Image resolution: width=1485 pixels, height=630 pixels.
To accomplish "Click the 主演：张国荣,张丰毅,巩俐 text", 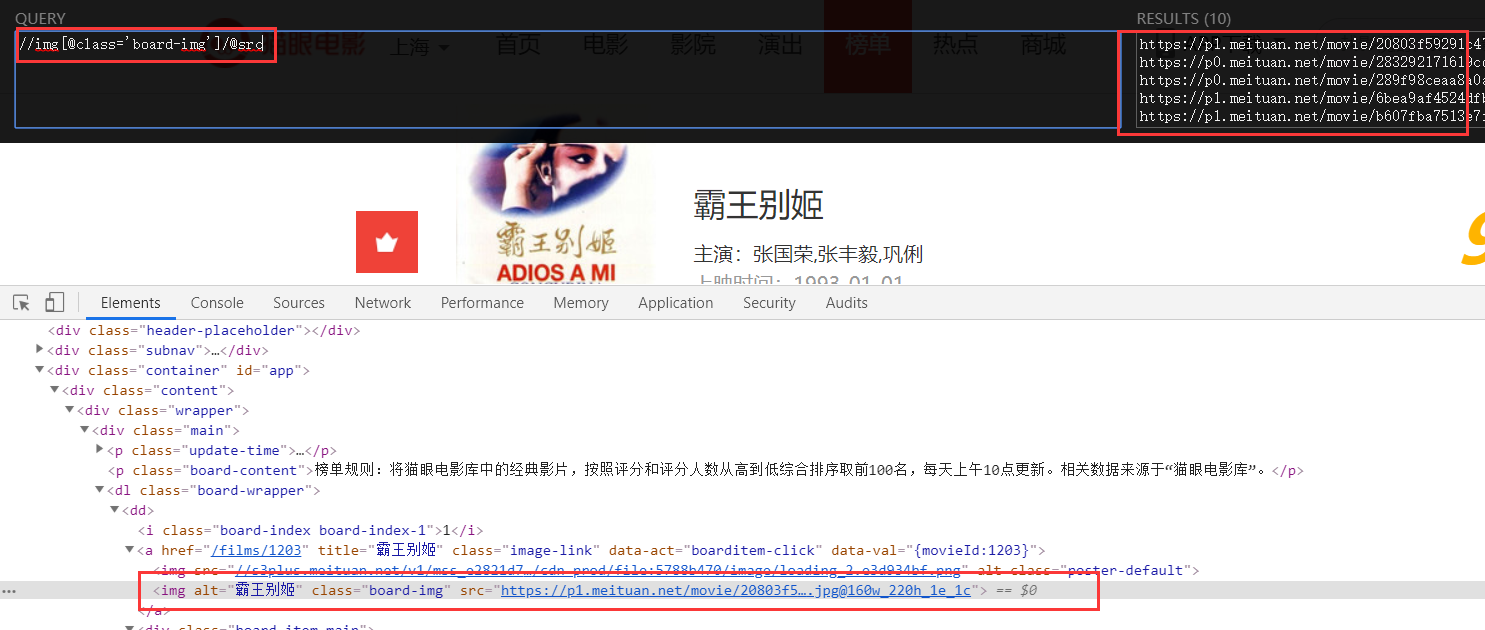I will [808, 254].
